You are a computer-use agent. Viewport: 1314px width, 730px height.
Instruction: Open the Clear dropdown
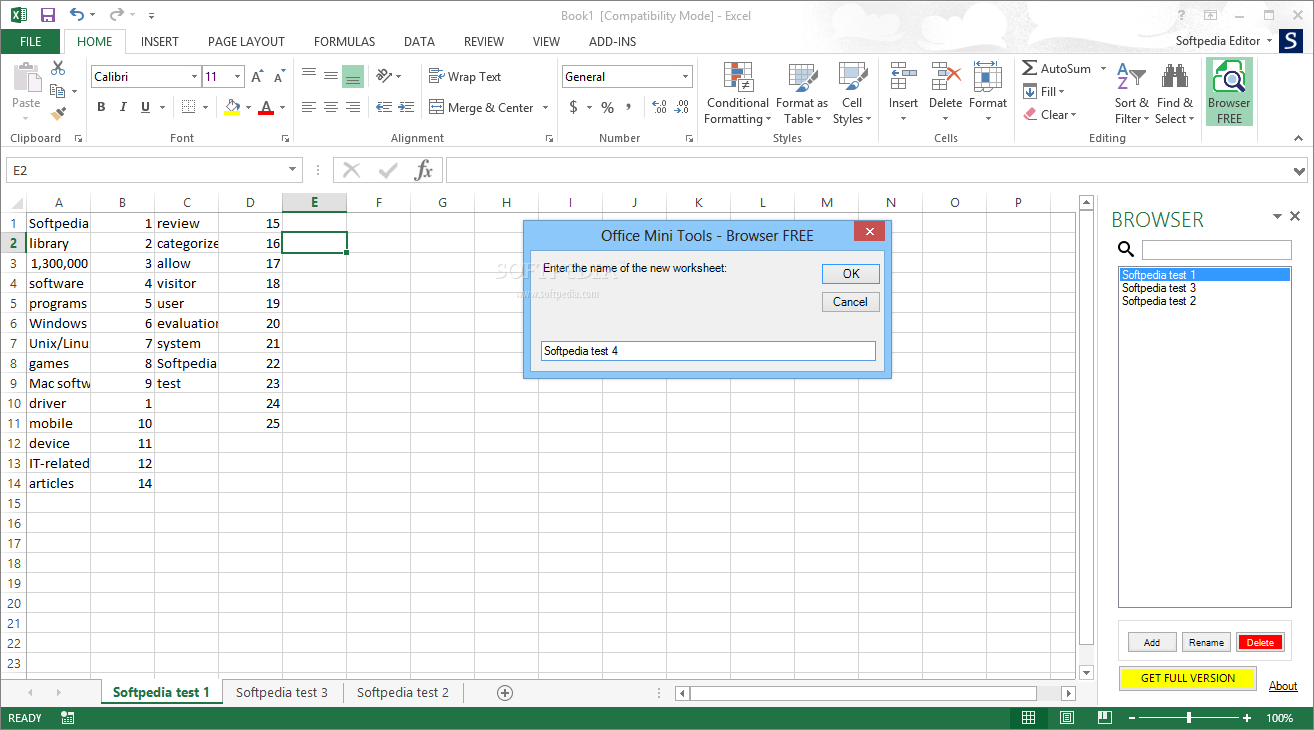coord(1050,115)
